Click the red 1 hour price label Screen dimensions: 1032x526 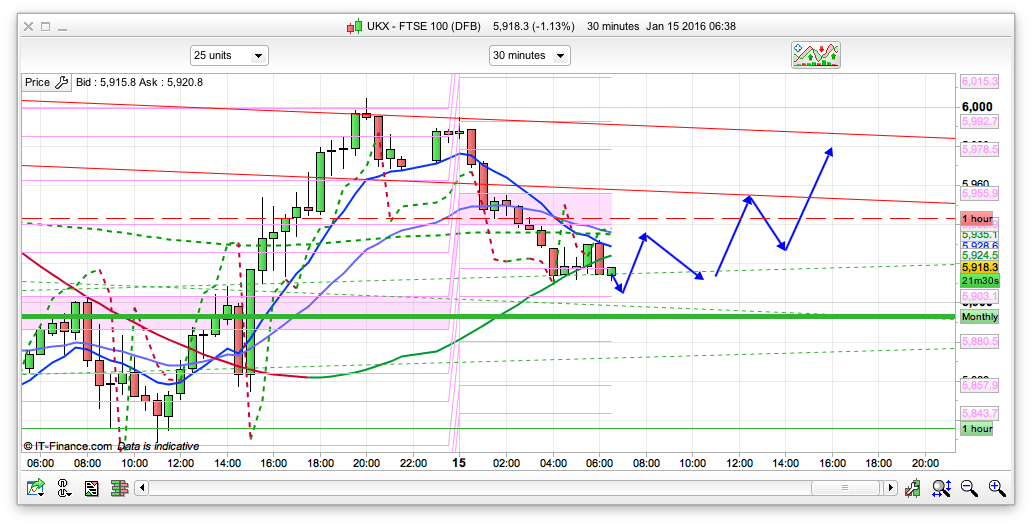pos(977,218)
